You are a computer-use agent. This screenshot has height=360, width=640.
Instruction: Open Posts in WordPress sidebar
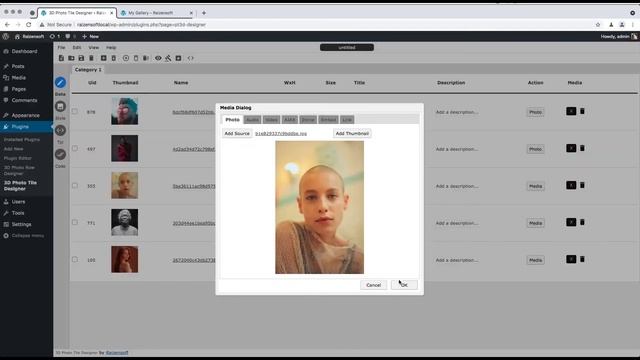(x=18, y=66)
